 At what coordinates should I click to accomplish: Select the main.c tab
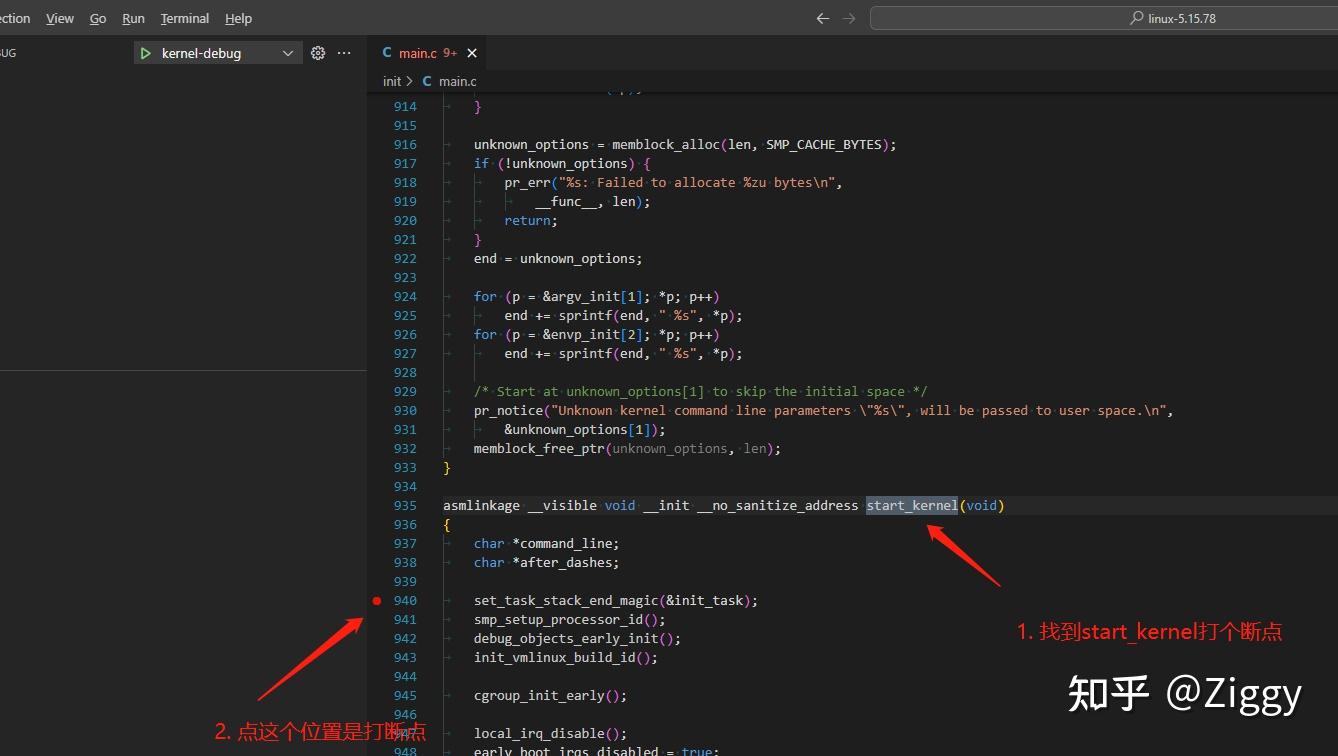(417, 53)
